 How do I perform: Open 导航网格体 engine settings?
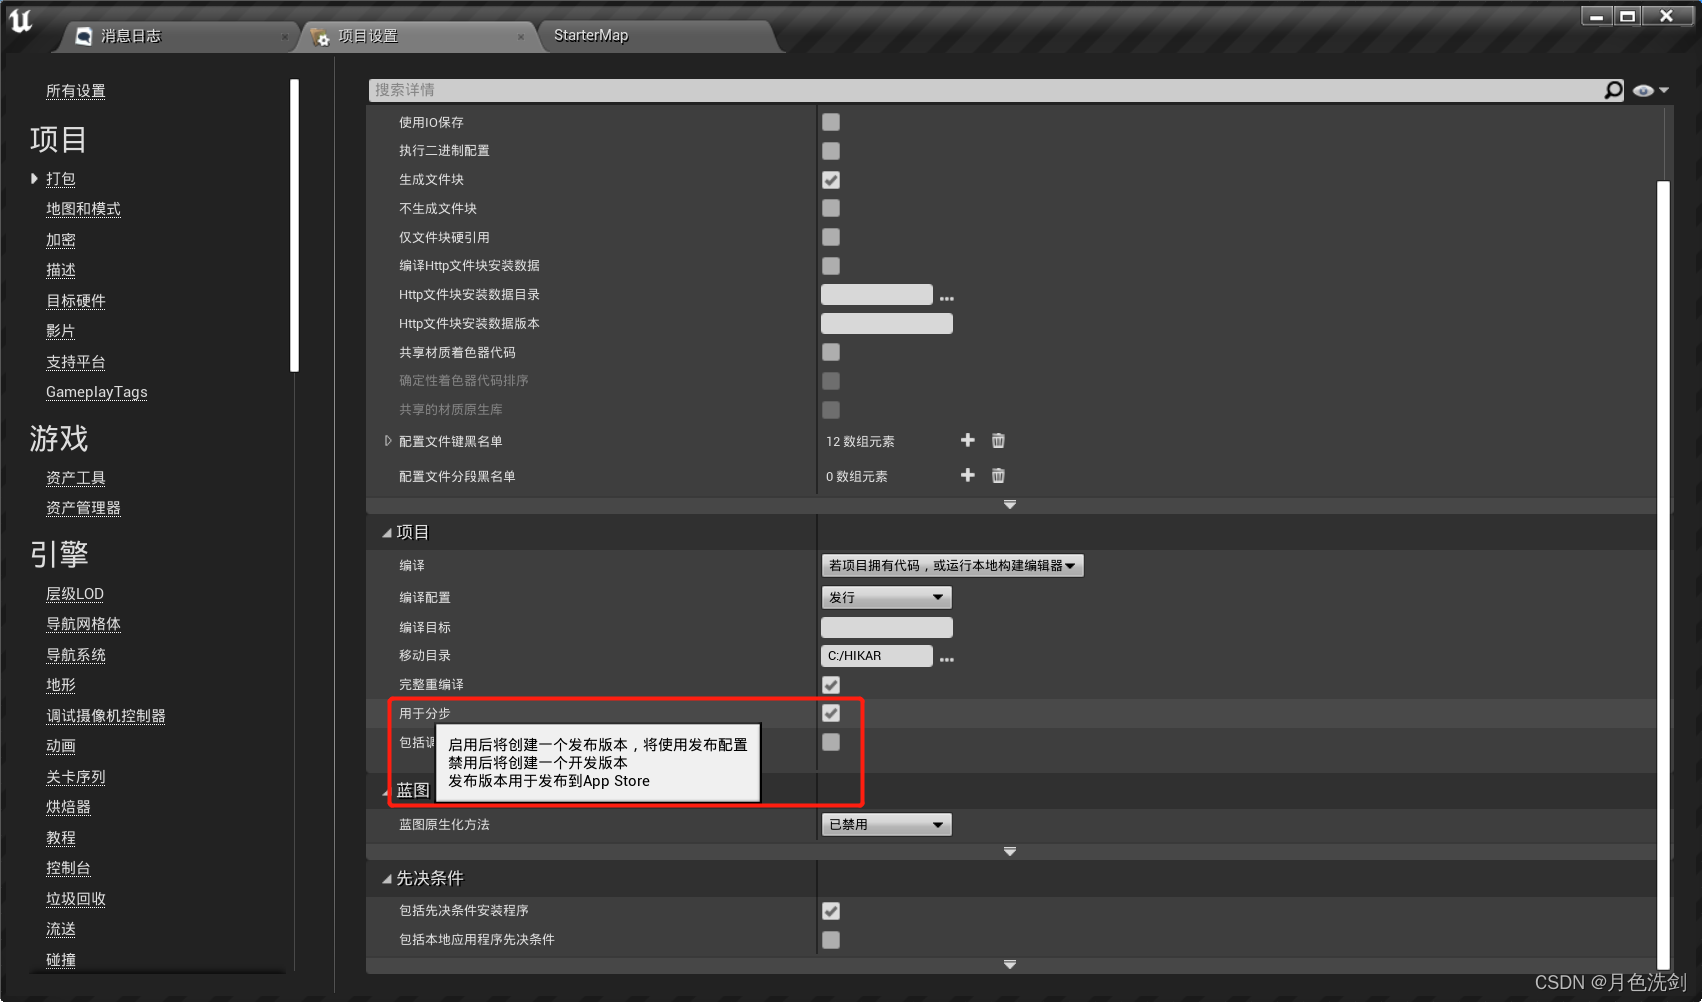click(83, 624)
